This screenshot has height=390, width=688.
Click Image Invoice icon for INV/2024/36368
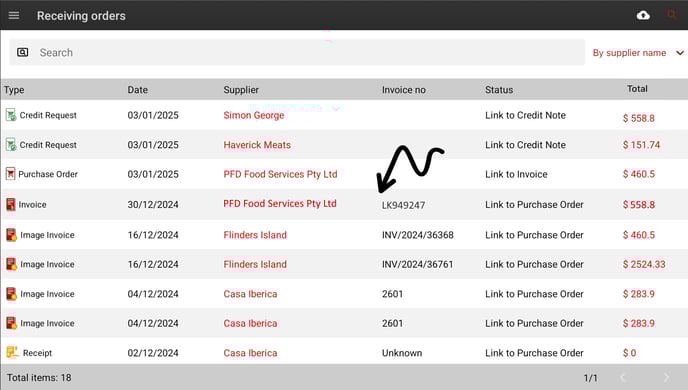pos(11,235)
